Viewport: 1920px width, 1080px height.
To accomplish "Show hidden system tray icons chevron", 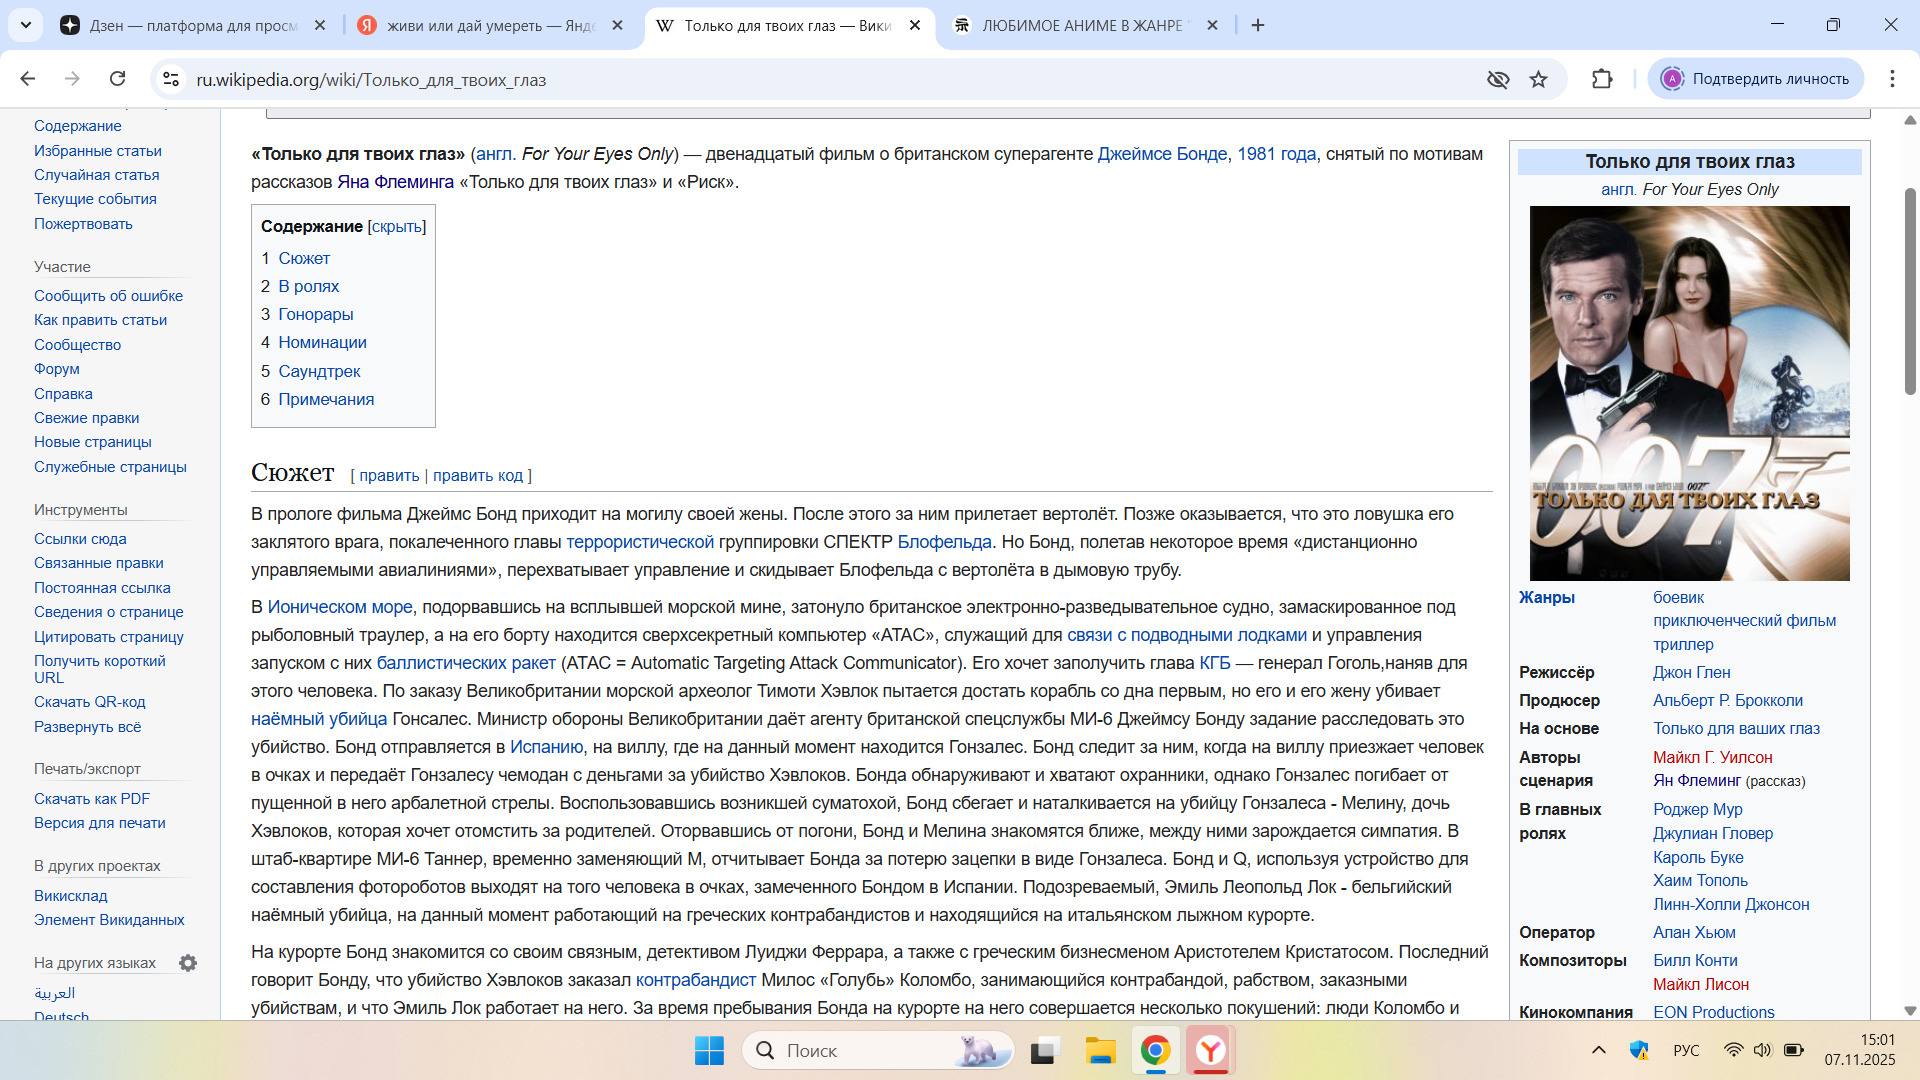I will (1598, 1050).
